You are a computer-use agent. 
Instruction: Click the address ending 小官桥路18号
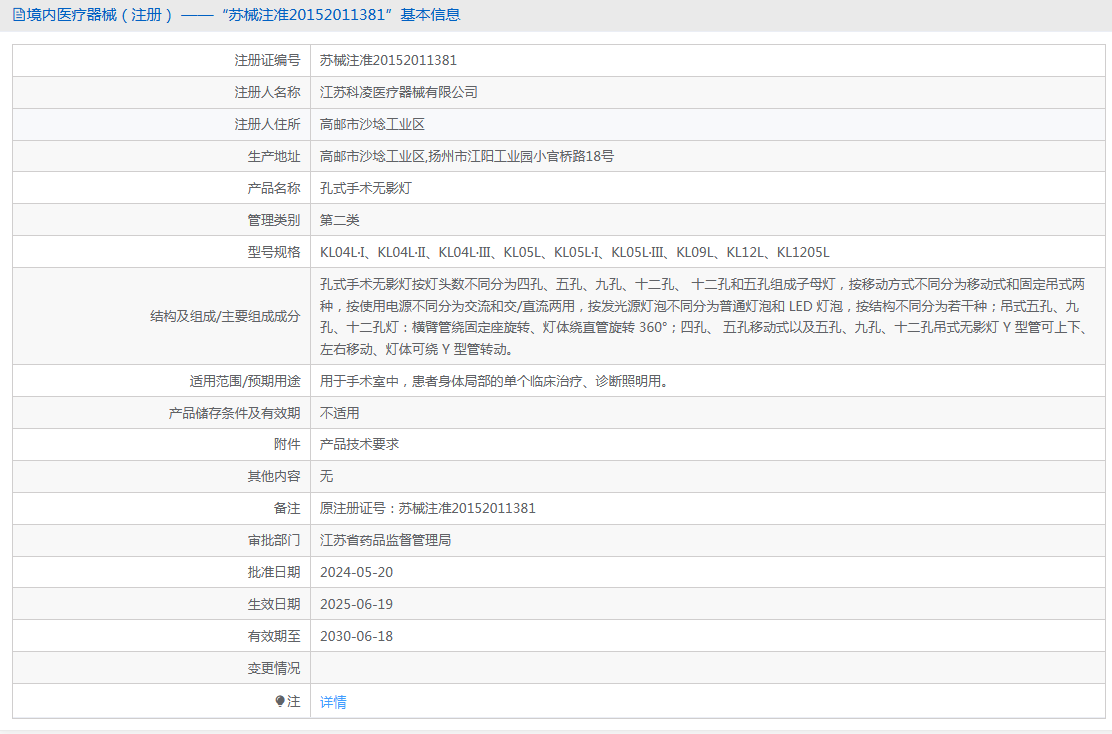[x=467, y=156]
